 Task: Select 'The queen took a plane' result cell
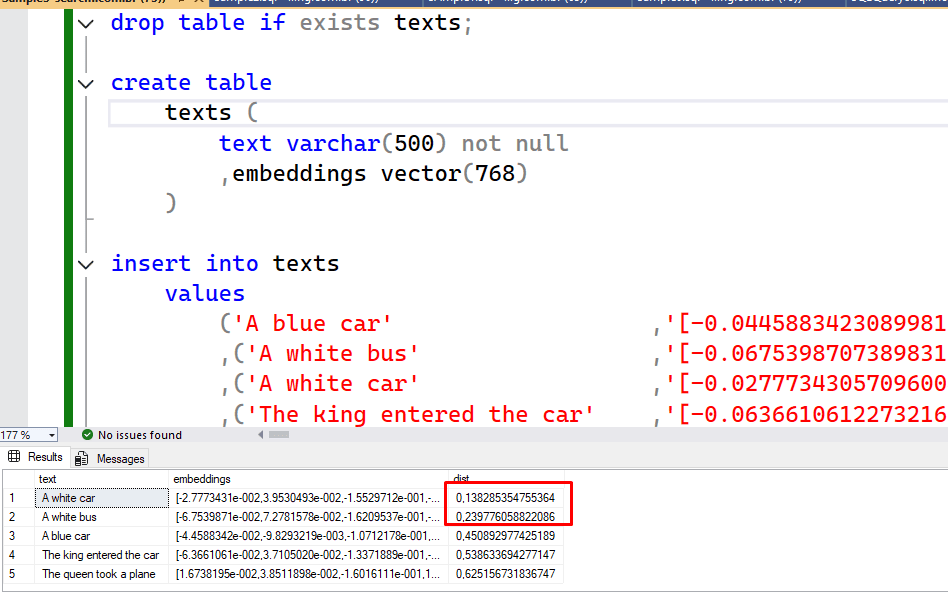point(102,574)
